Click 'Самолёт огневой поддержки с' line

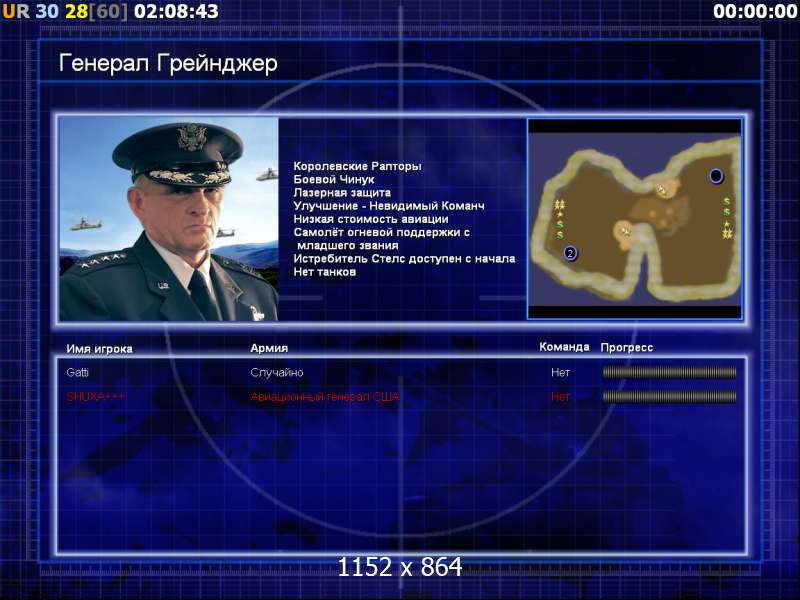pyautogui.click(x=382, y=233)
